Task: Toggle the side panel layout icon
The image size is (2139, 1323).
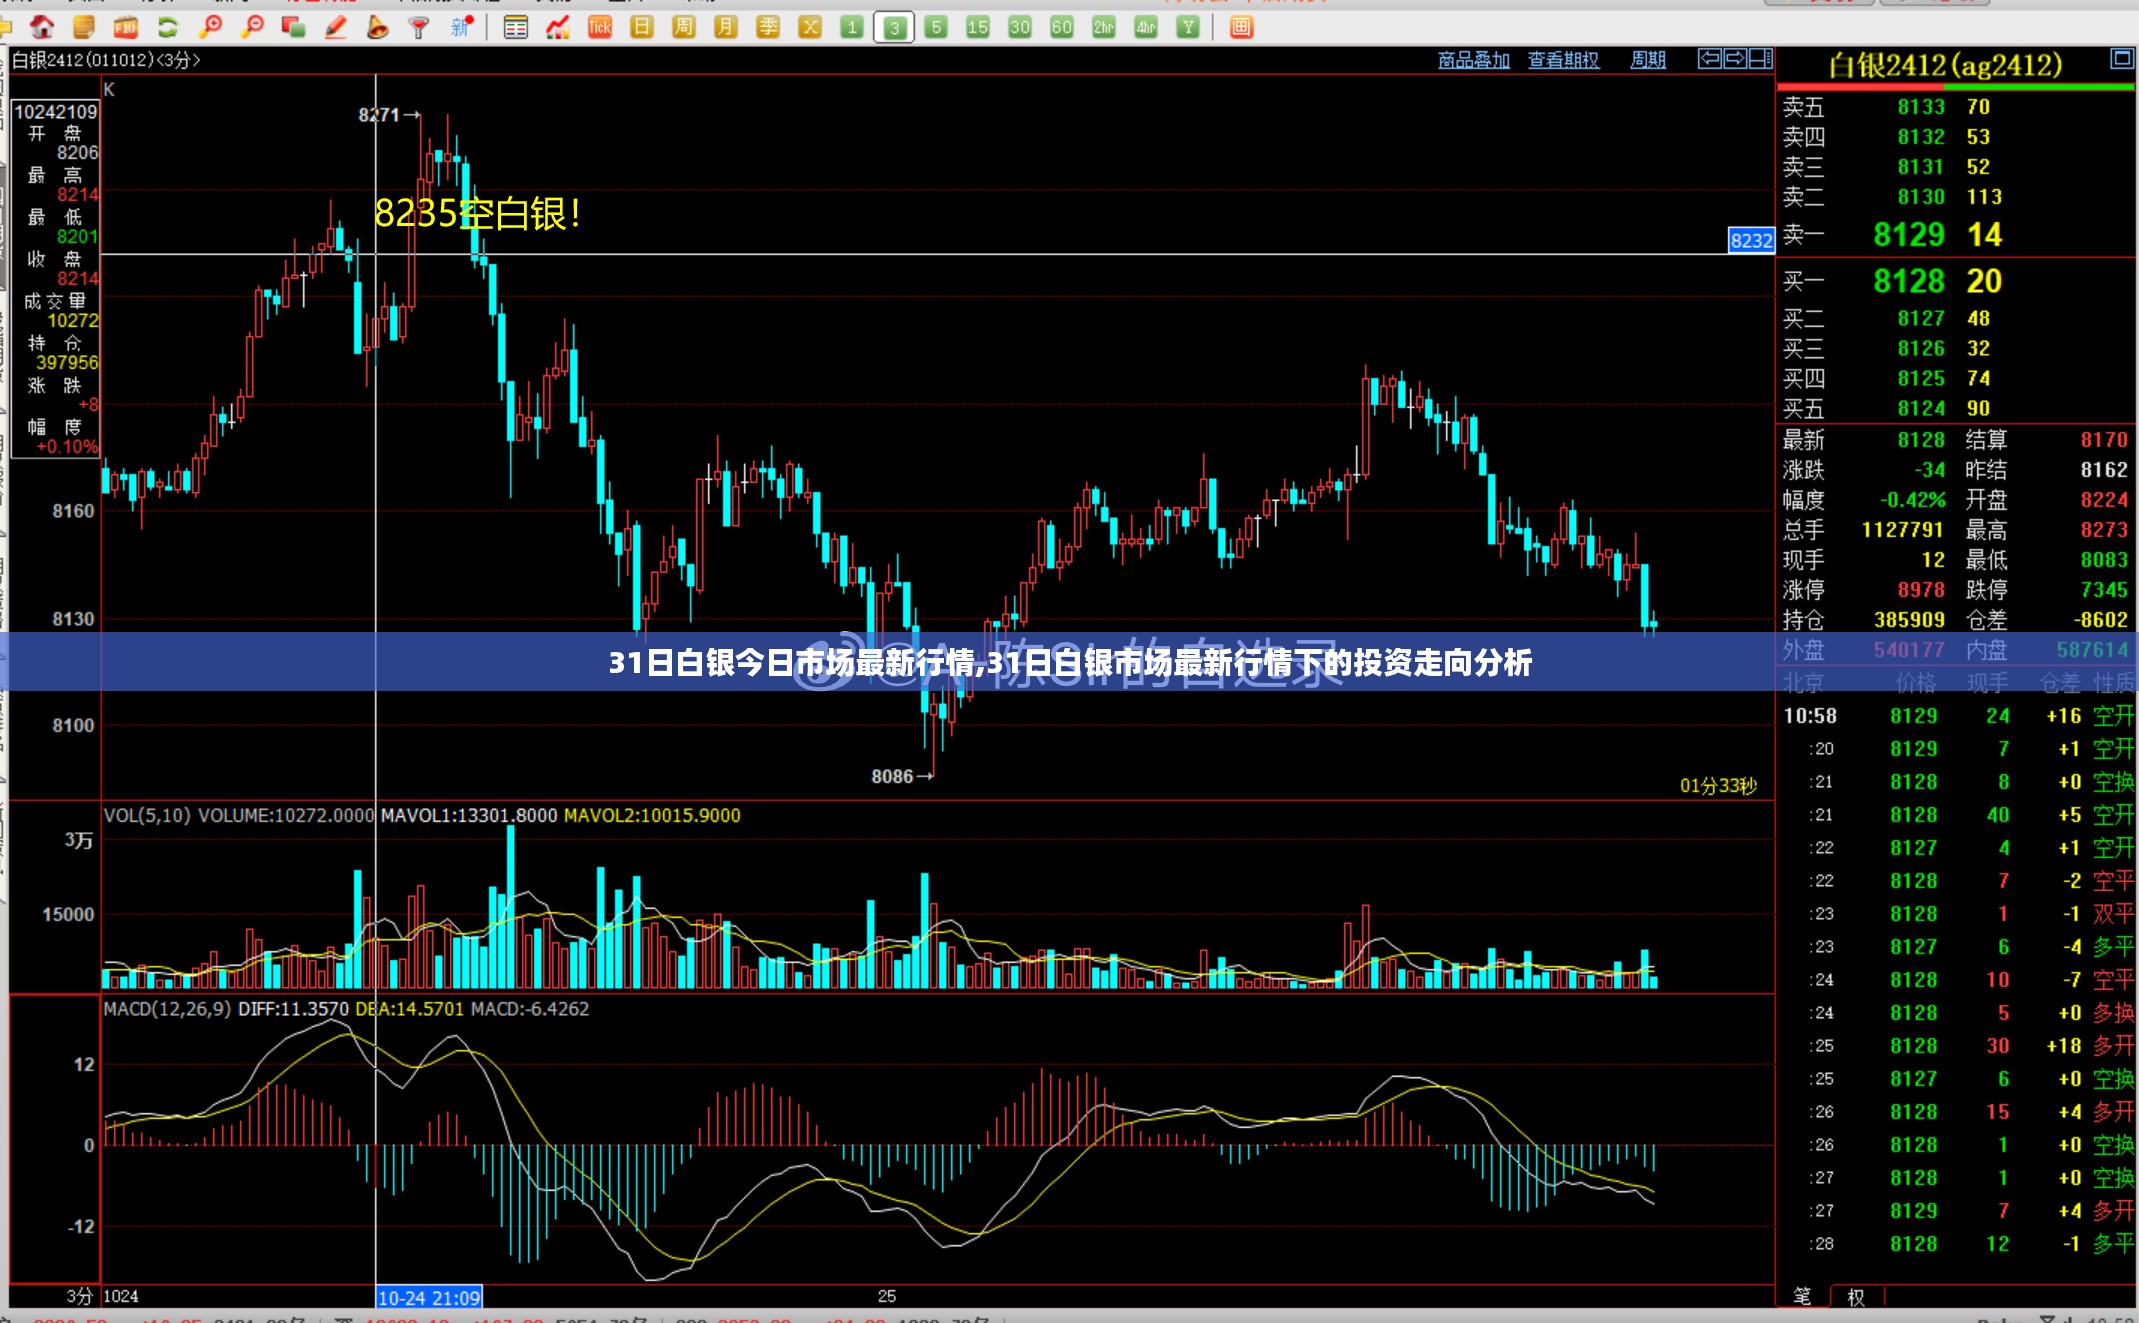Action: click(1761, 59)
